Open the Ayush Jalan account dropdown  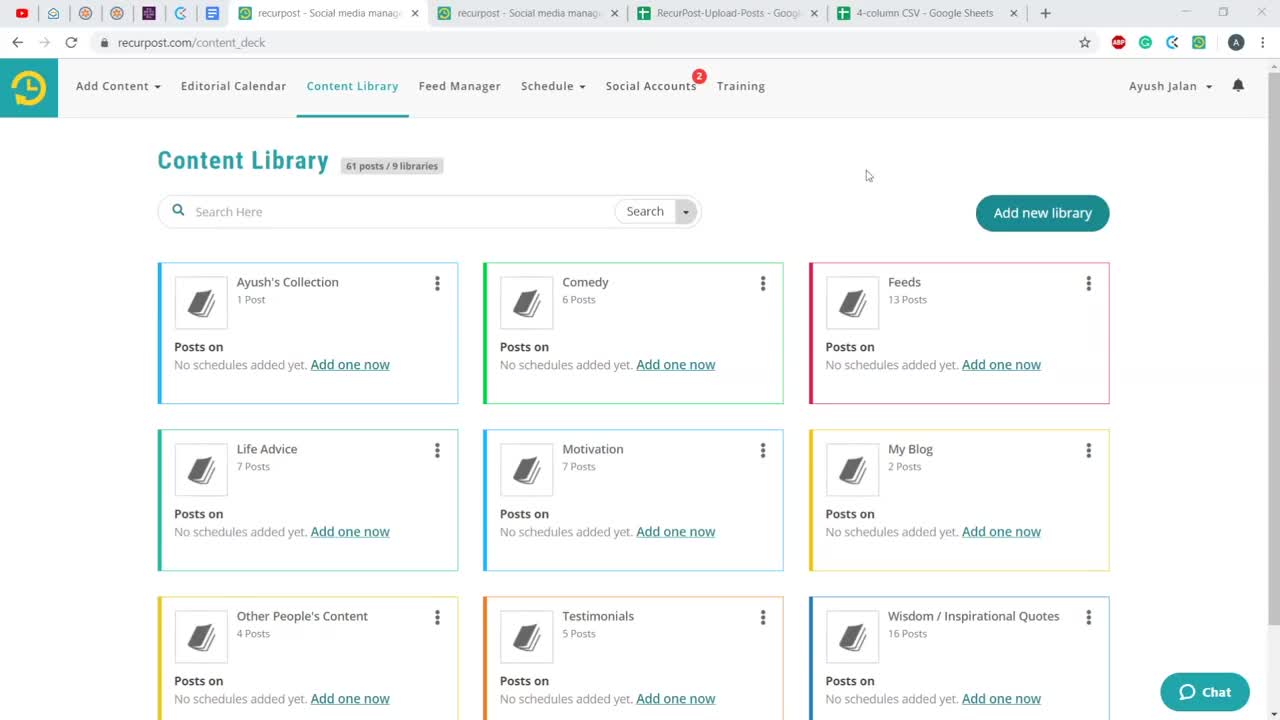[x=1170, y=86]
